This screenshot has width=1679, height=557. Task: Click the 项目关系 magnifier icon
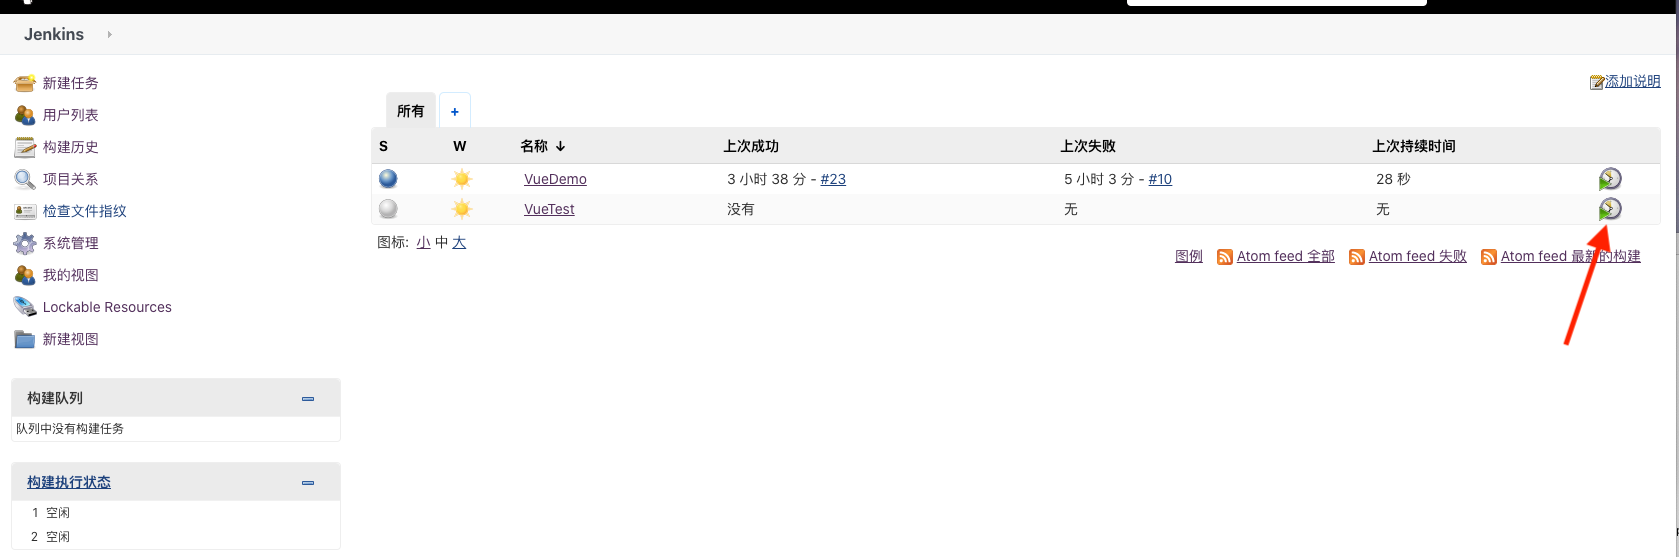click(25, 179)
